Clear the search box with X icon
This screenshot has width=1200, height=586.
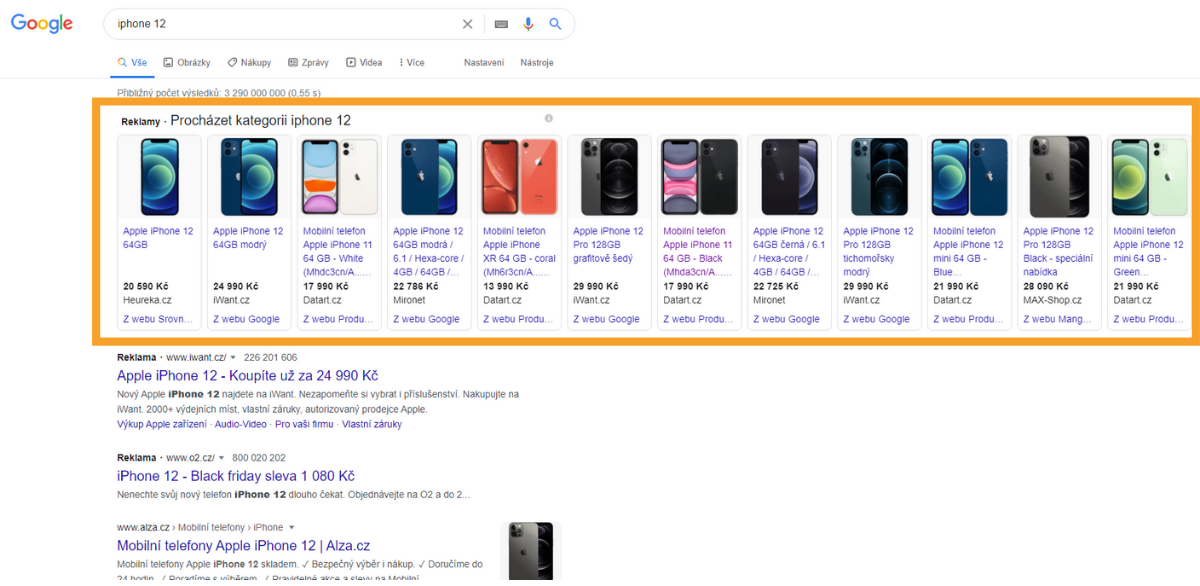467,24
